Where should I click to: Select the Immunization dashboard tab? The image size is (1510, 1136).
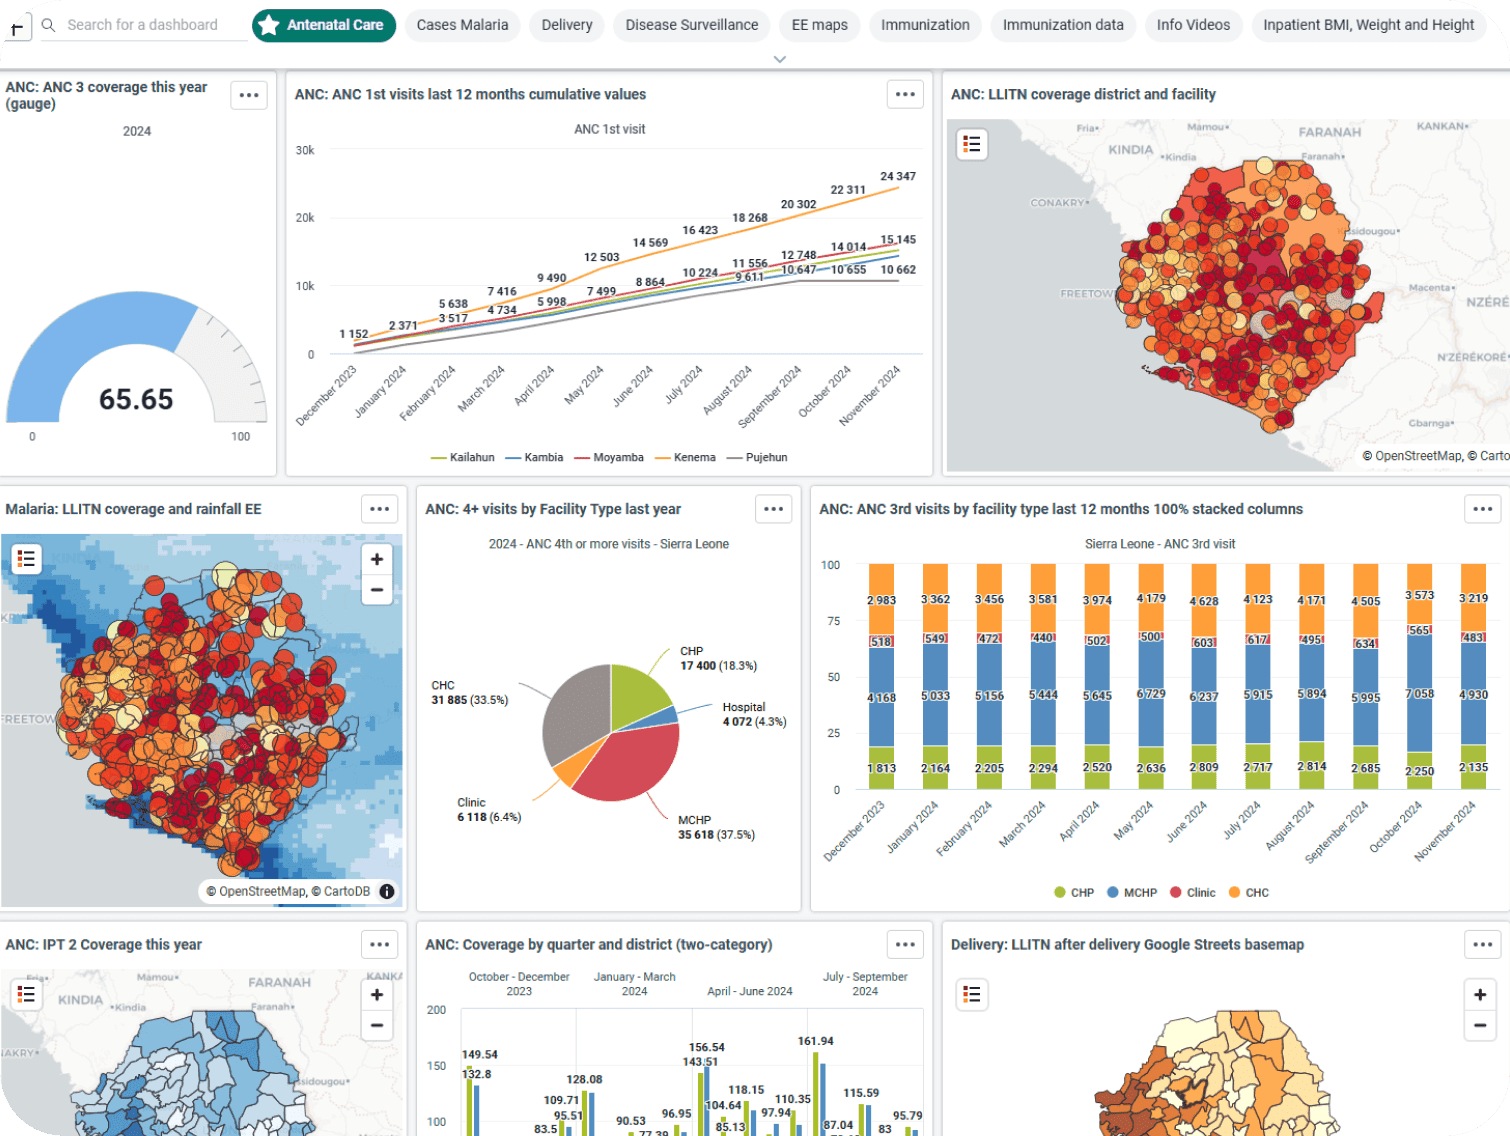925,25
